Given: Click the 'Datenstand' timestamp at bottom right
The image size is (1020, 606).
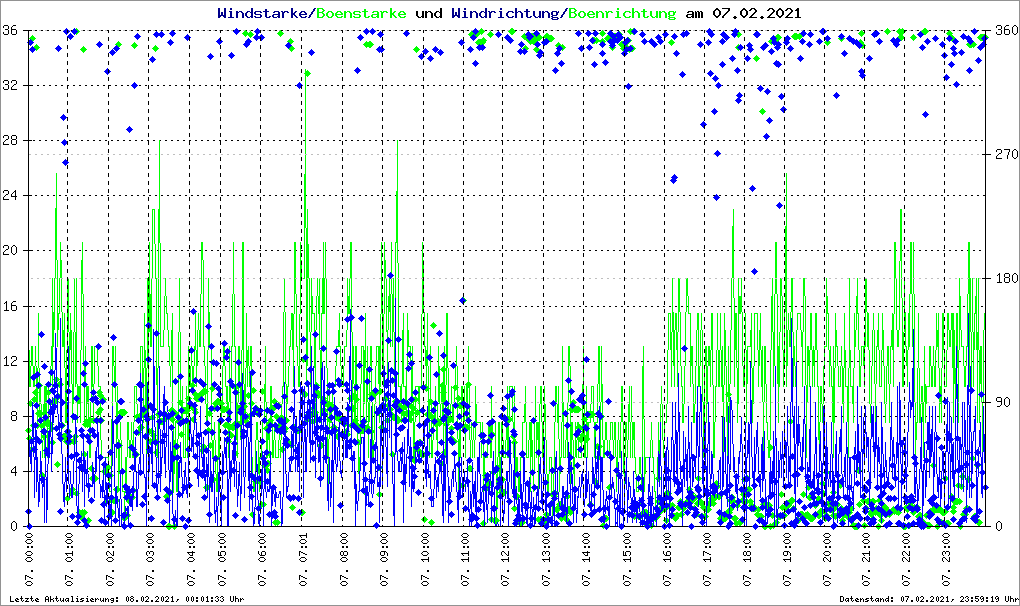Looking at the screenshot, I should (927, 599).
